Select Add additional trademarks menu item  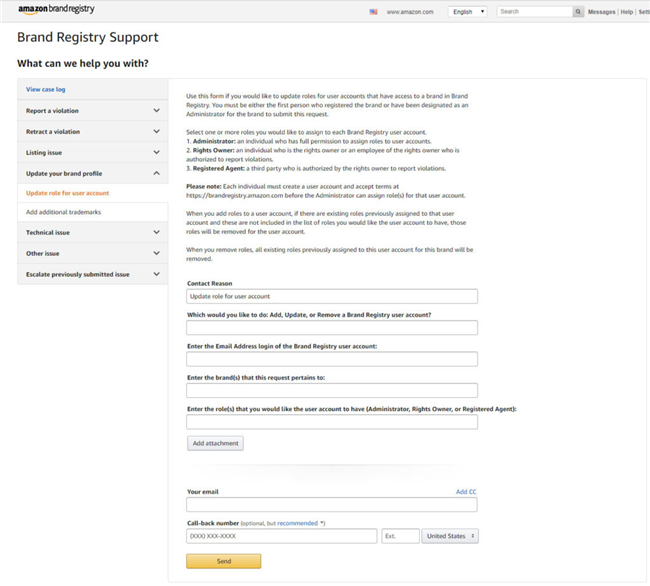tap(63, 212)
